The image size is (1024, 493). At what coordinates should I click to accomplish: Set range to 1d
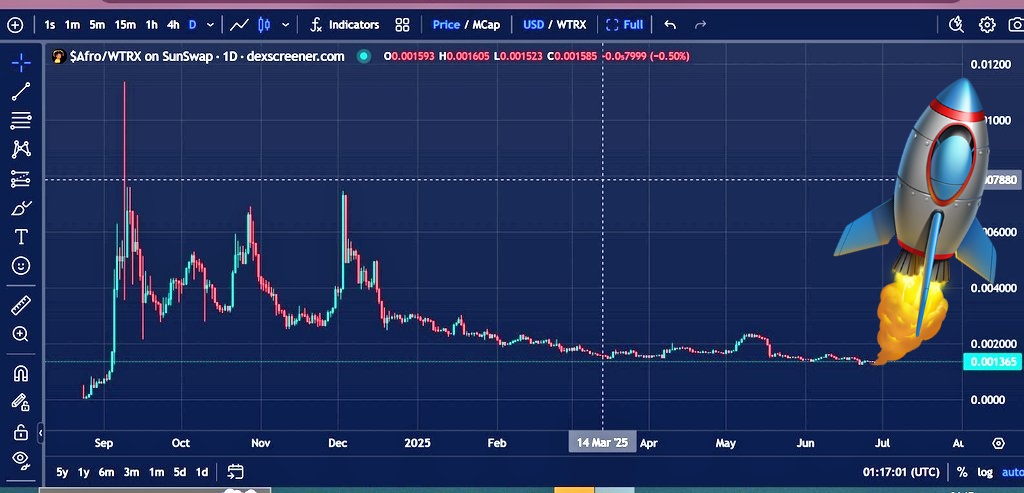202,472
